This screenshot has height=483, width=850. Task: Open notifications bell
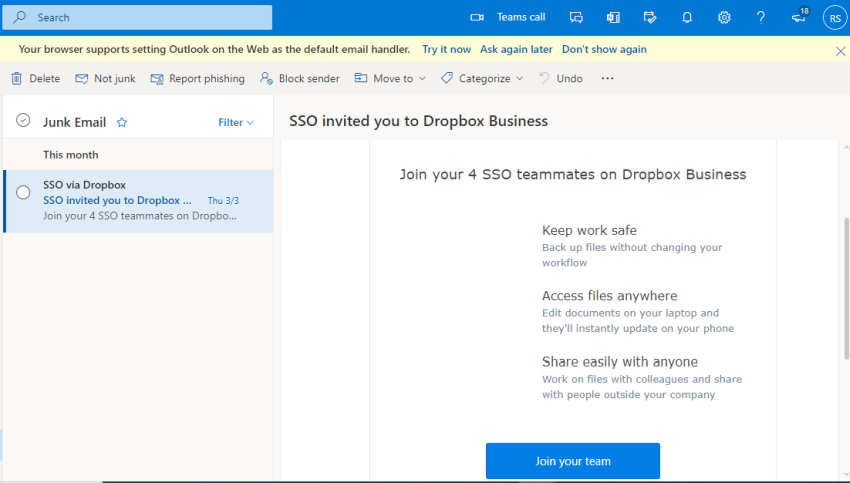[687, 17]
